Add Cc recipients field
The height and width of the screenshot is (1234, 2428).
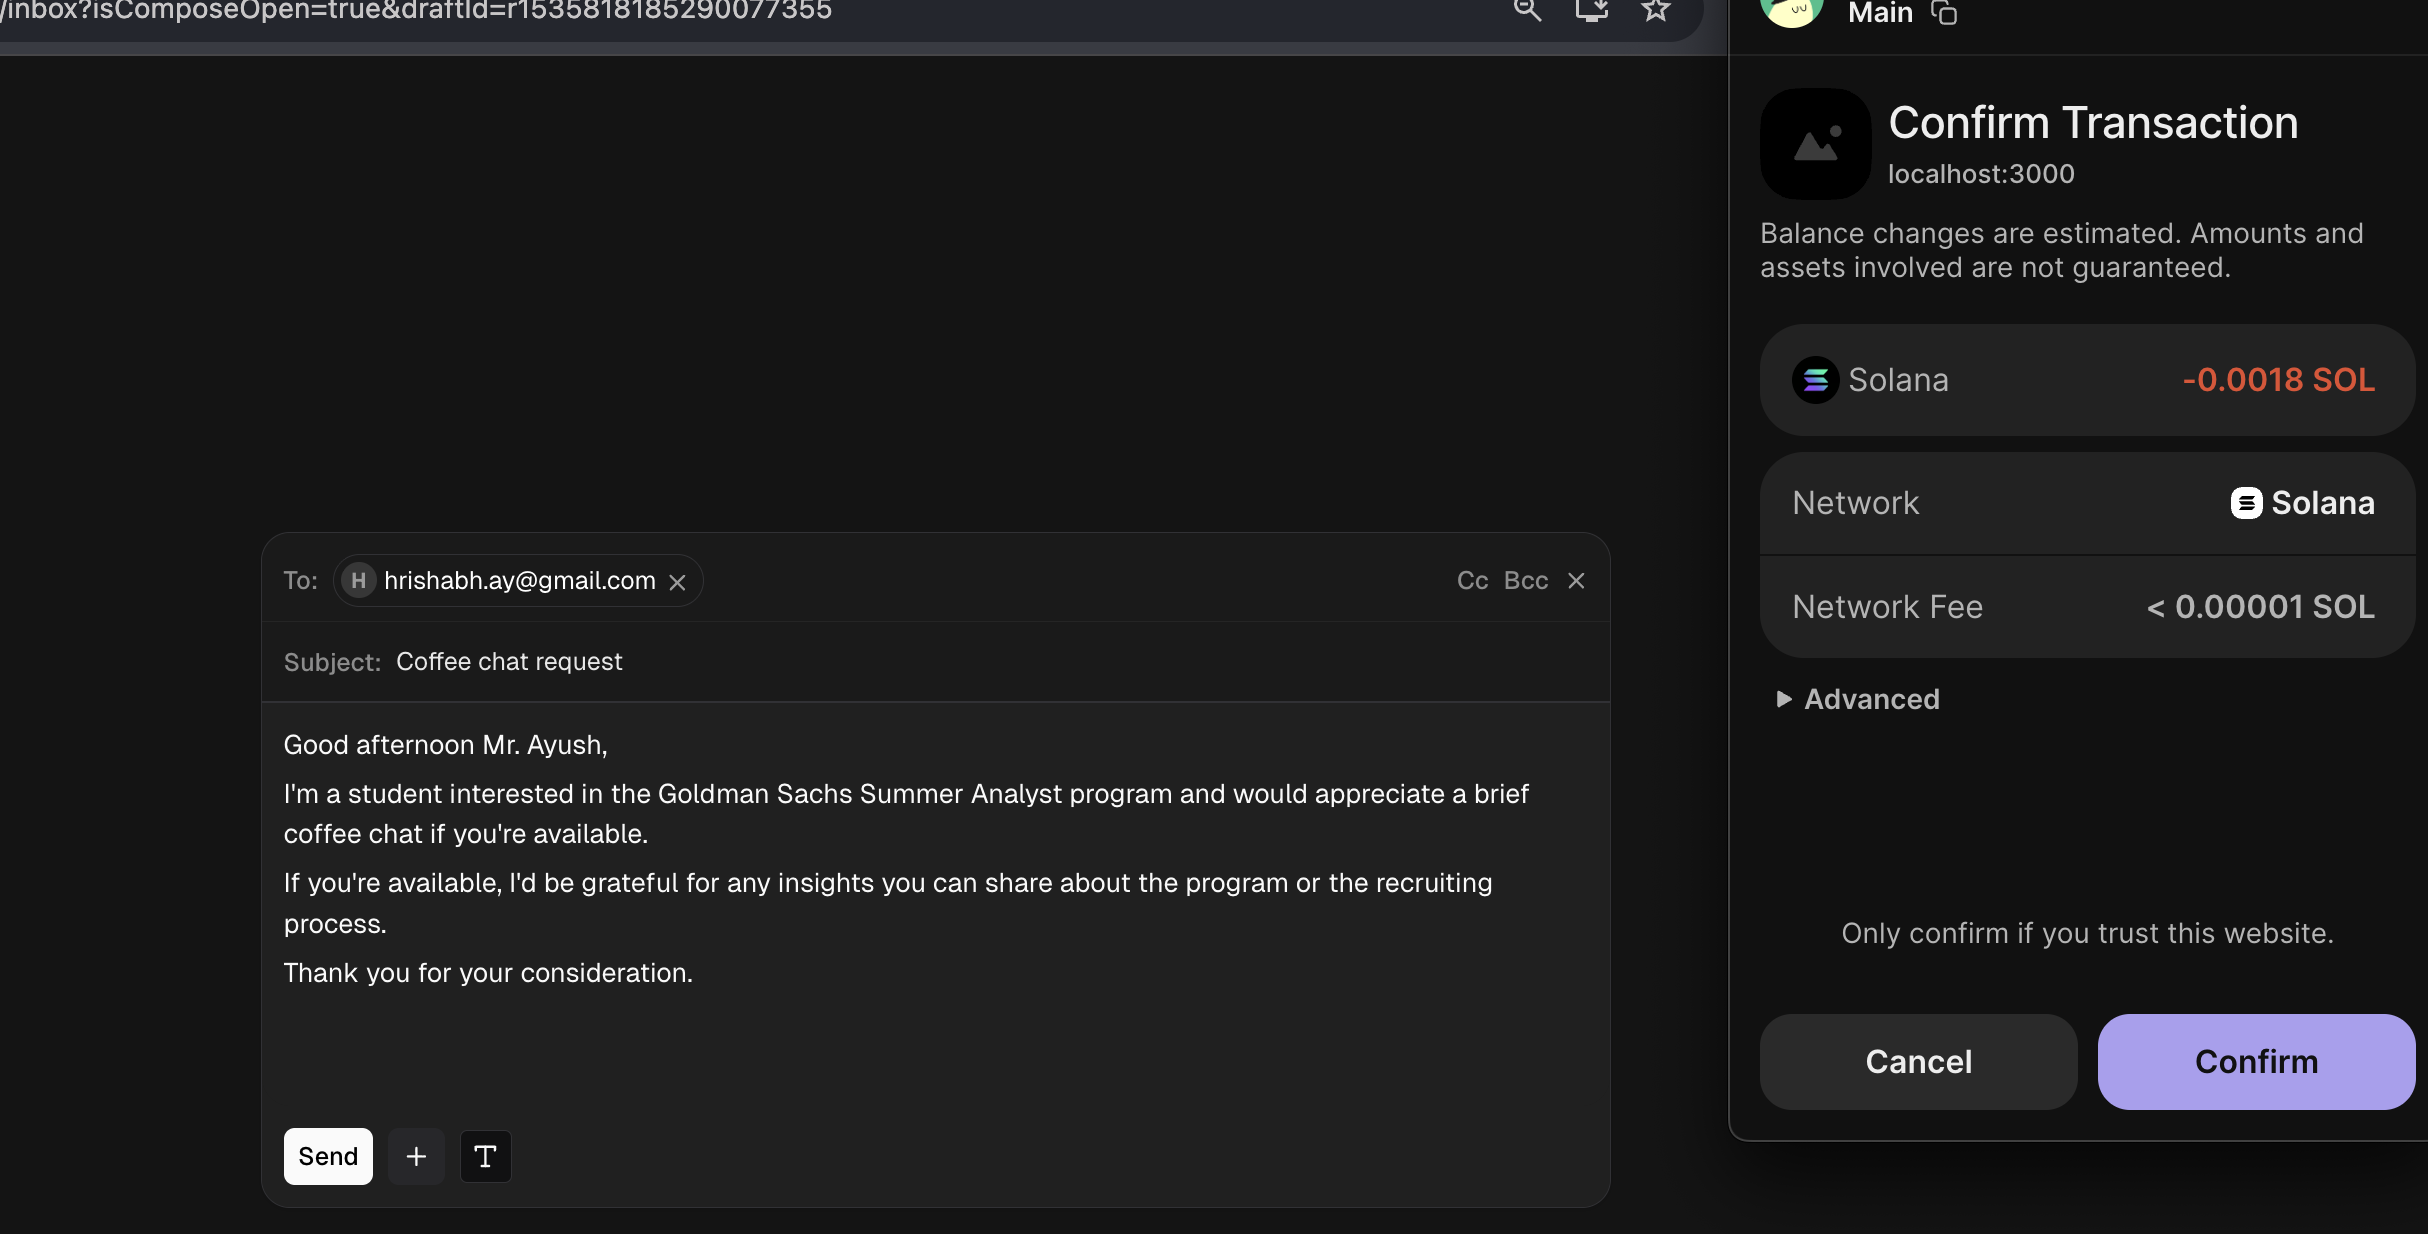click(x=1472, y=580)
